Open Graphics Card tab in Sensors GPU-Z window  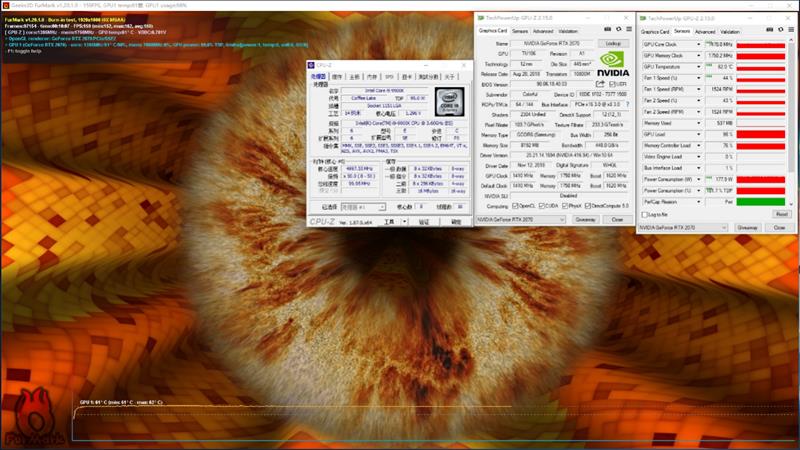coord(655,32)
